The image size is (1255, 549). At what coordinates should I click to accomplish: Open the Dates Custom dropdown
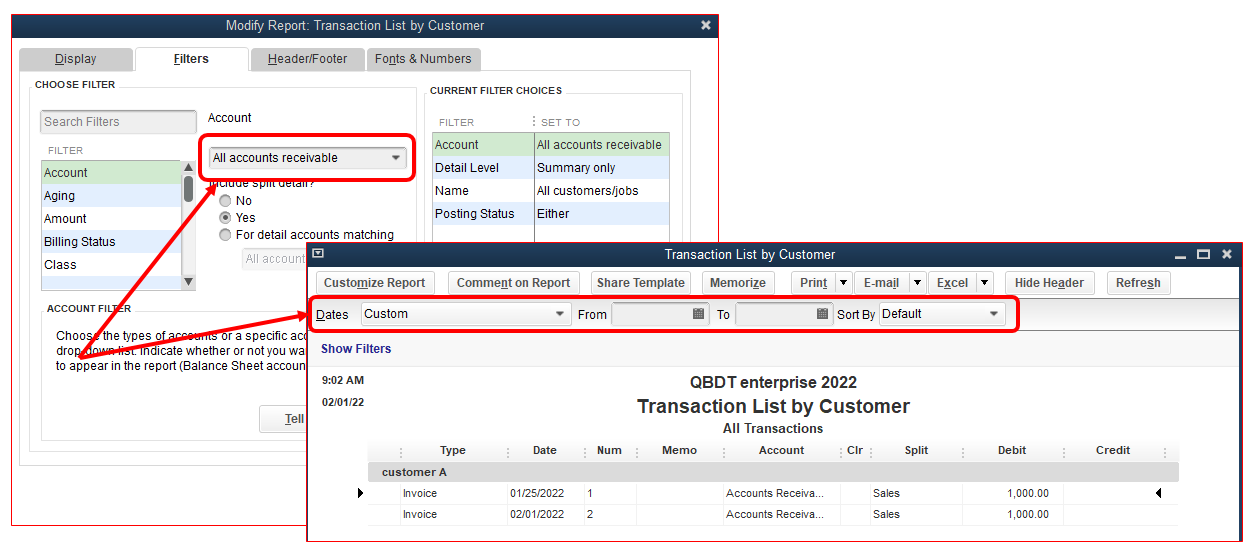click(x=466, y=314)
